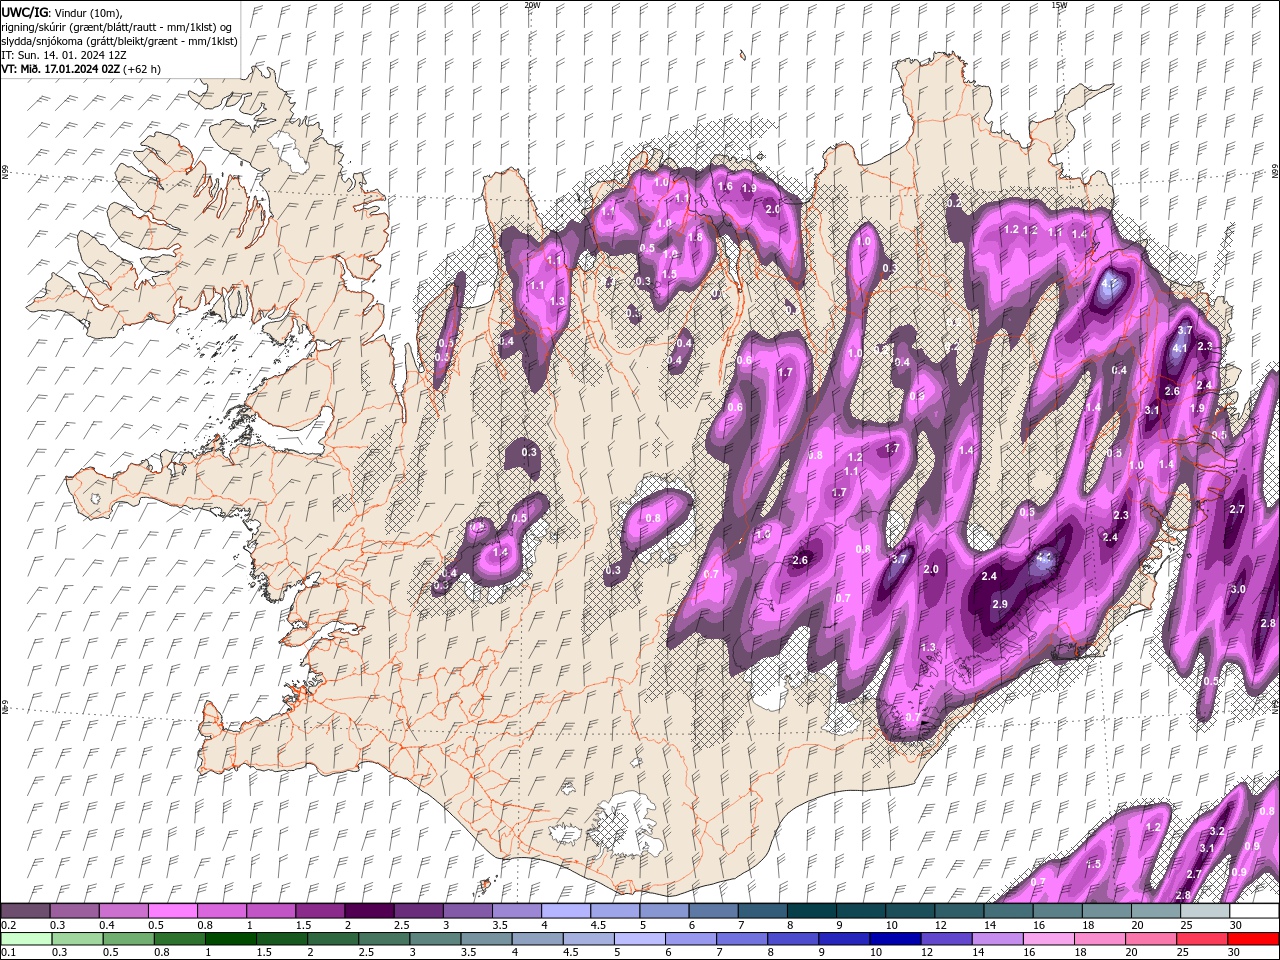Select the 3.1 precipitation value in the east

coord(1151,410)
